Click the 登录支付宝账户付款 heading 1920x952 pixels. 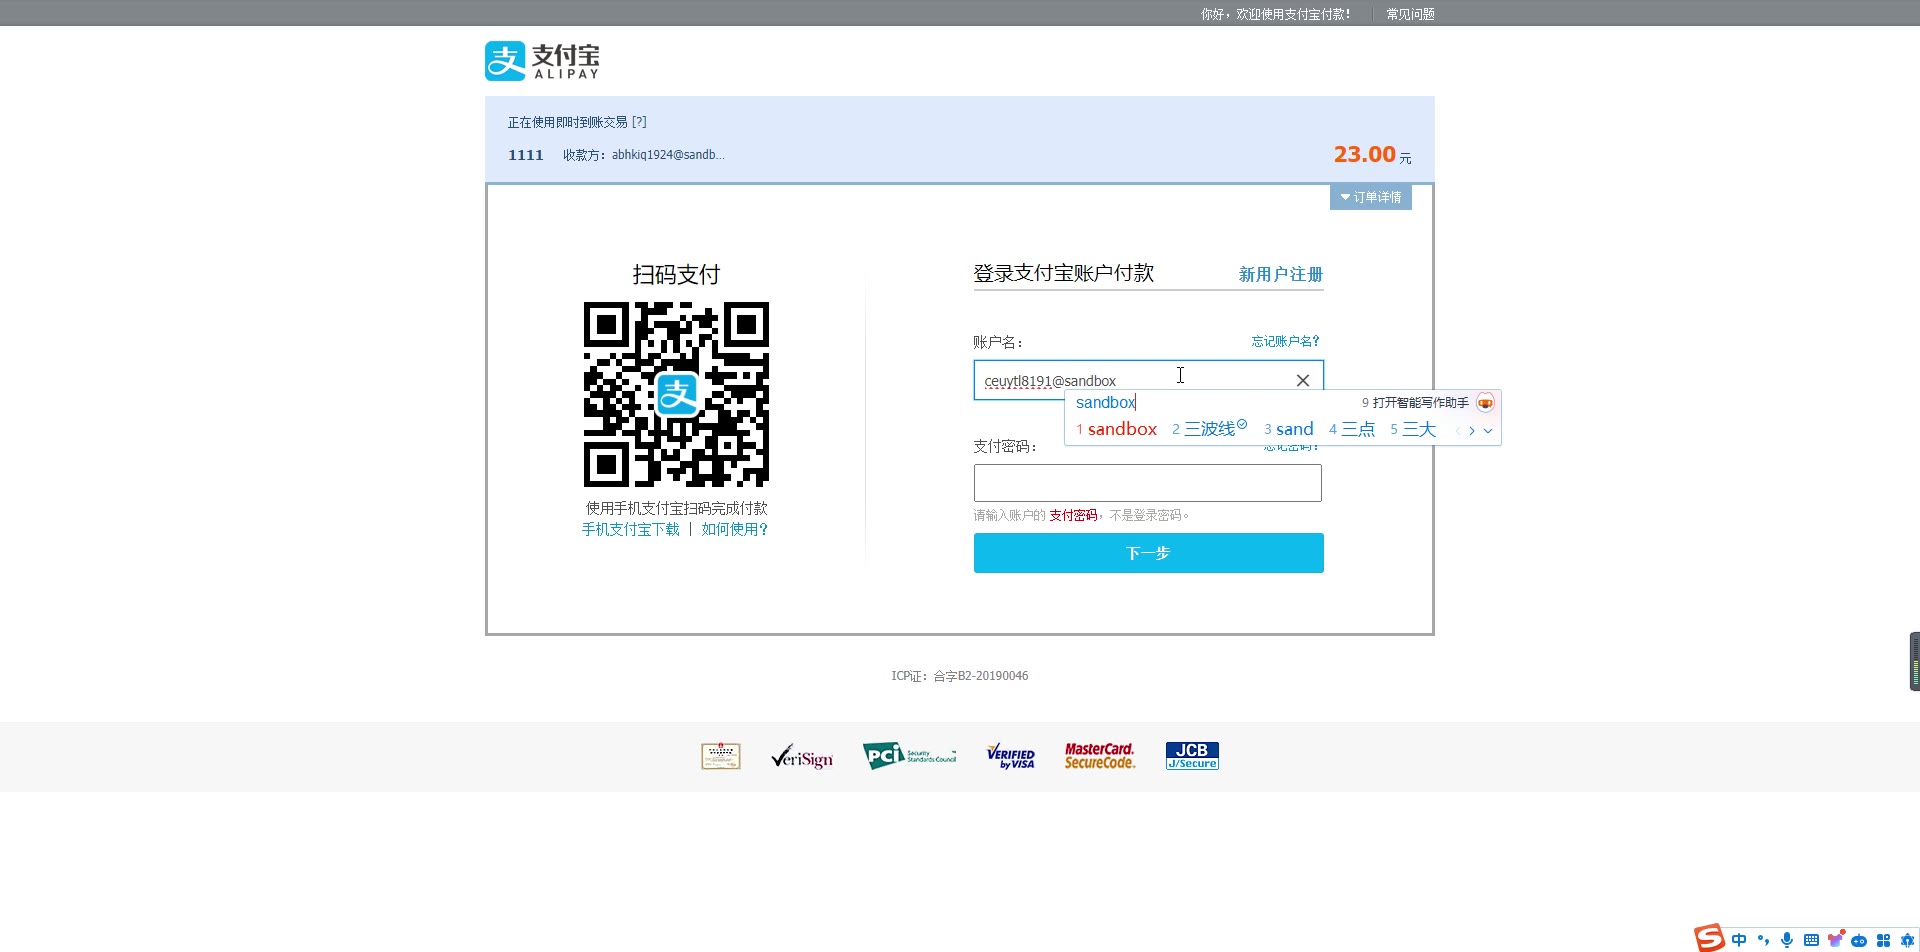click(1064, 273)
